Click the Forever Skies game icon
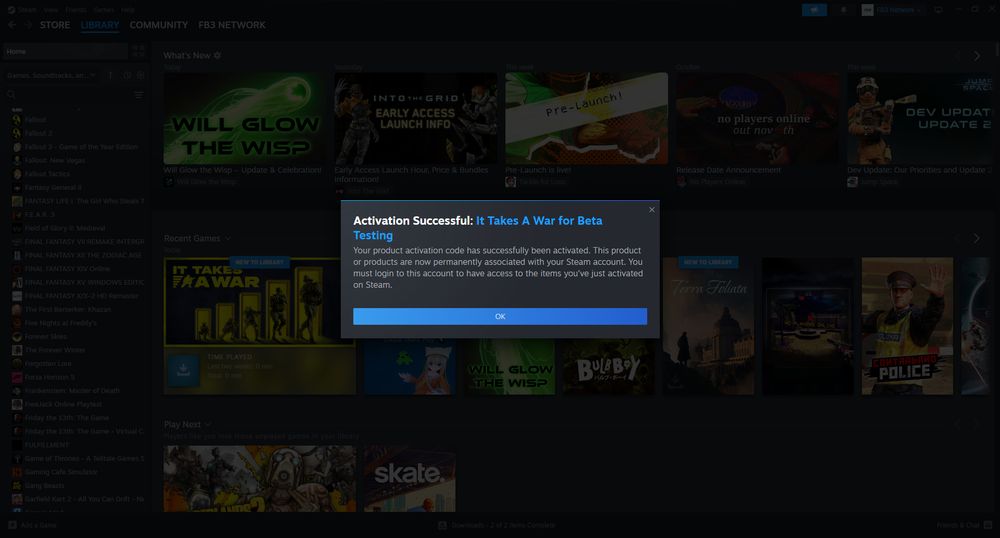 pyautogui.click(x=17, y=336)
